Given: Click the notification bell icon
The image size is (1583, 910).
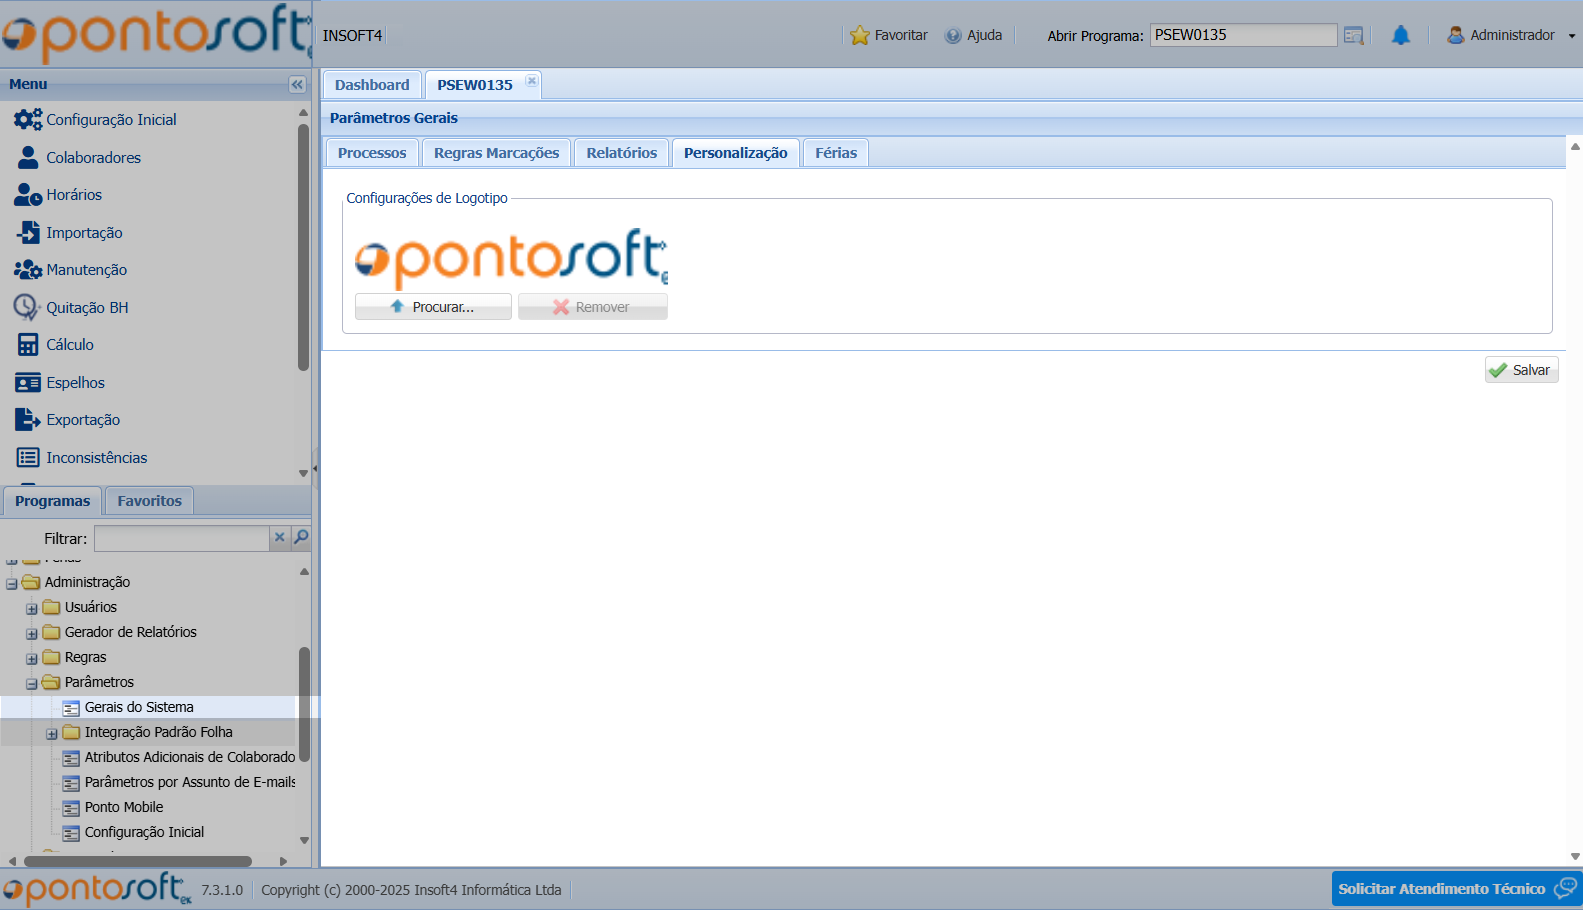Looking at the screenshot, I should 1400,36.
